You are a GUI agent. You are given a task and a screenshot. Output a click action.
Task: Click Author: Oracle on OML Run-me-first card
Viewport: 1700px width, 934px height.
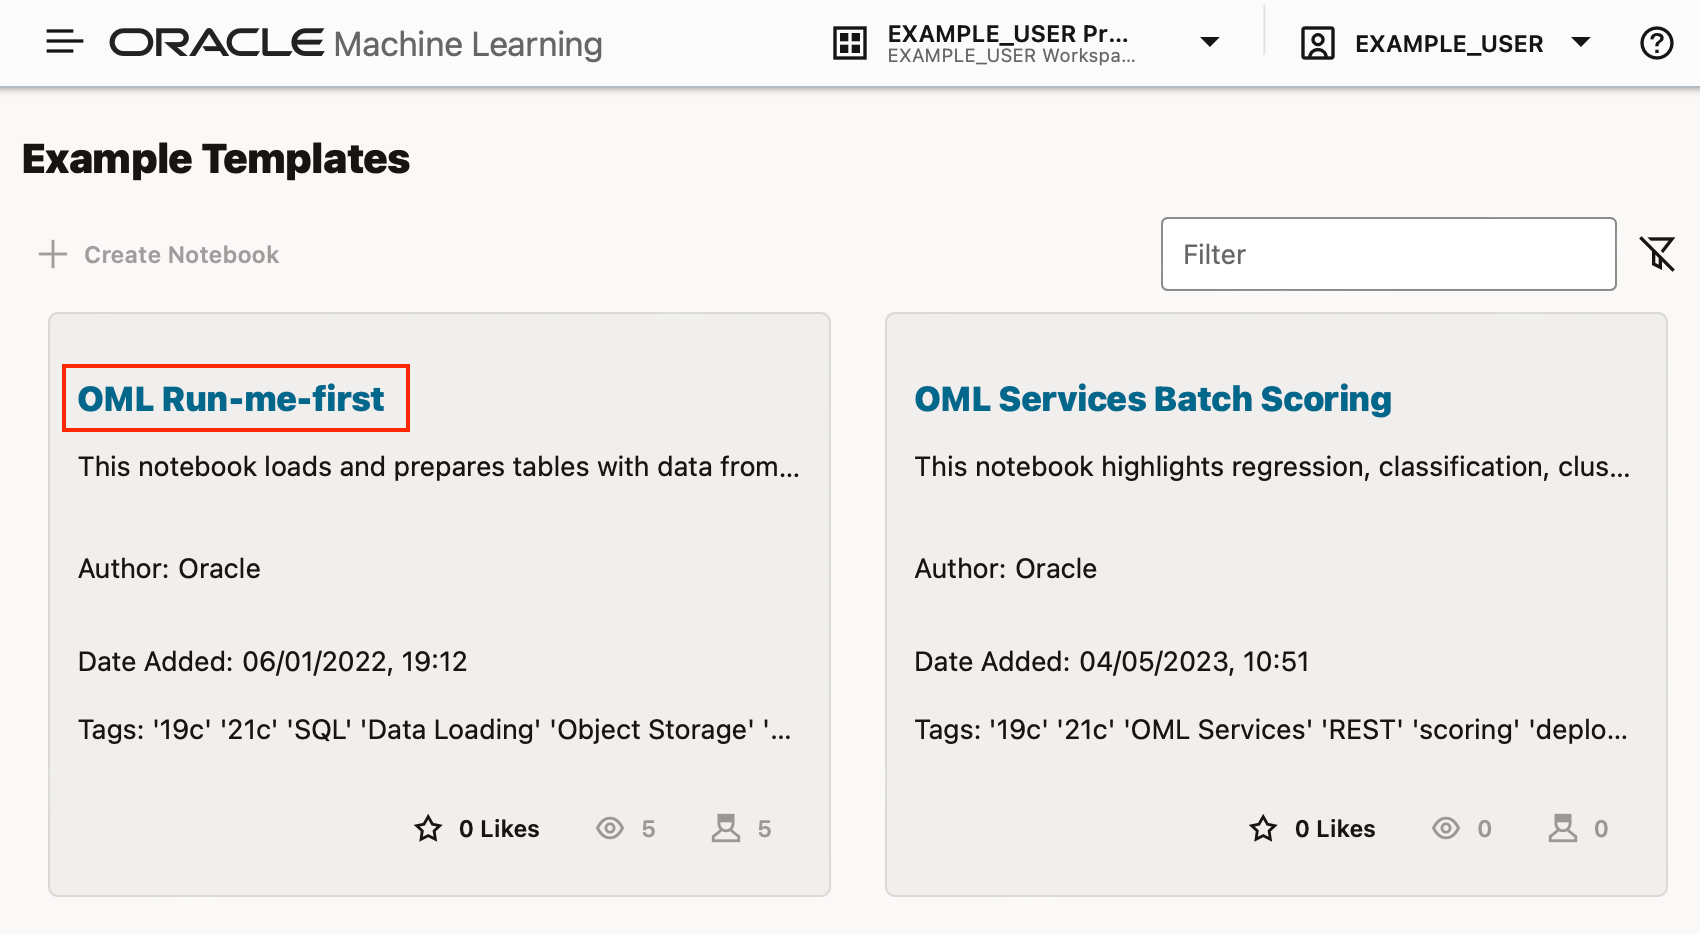point(169,569)
